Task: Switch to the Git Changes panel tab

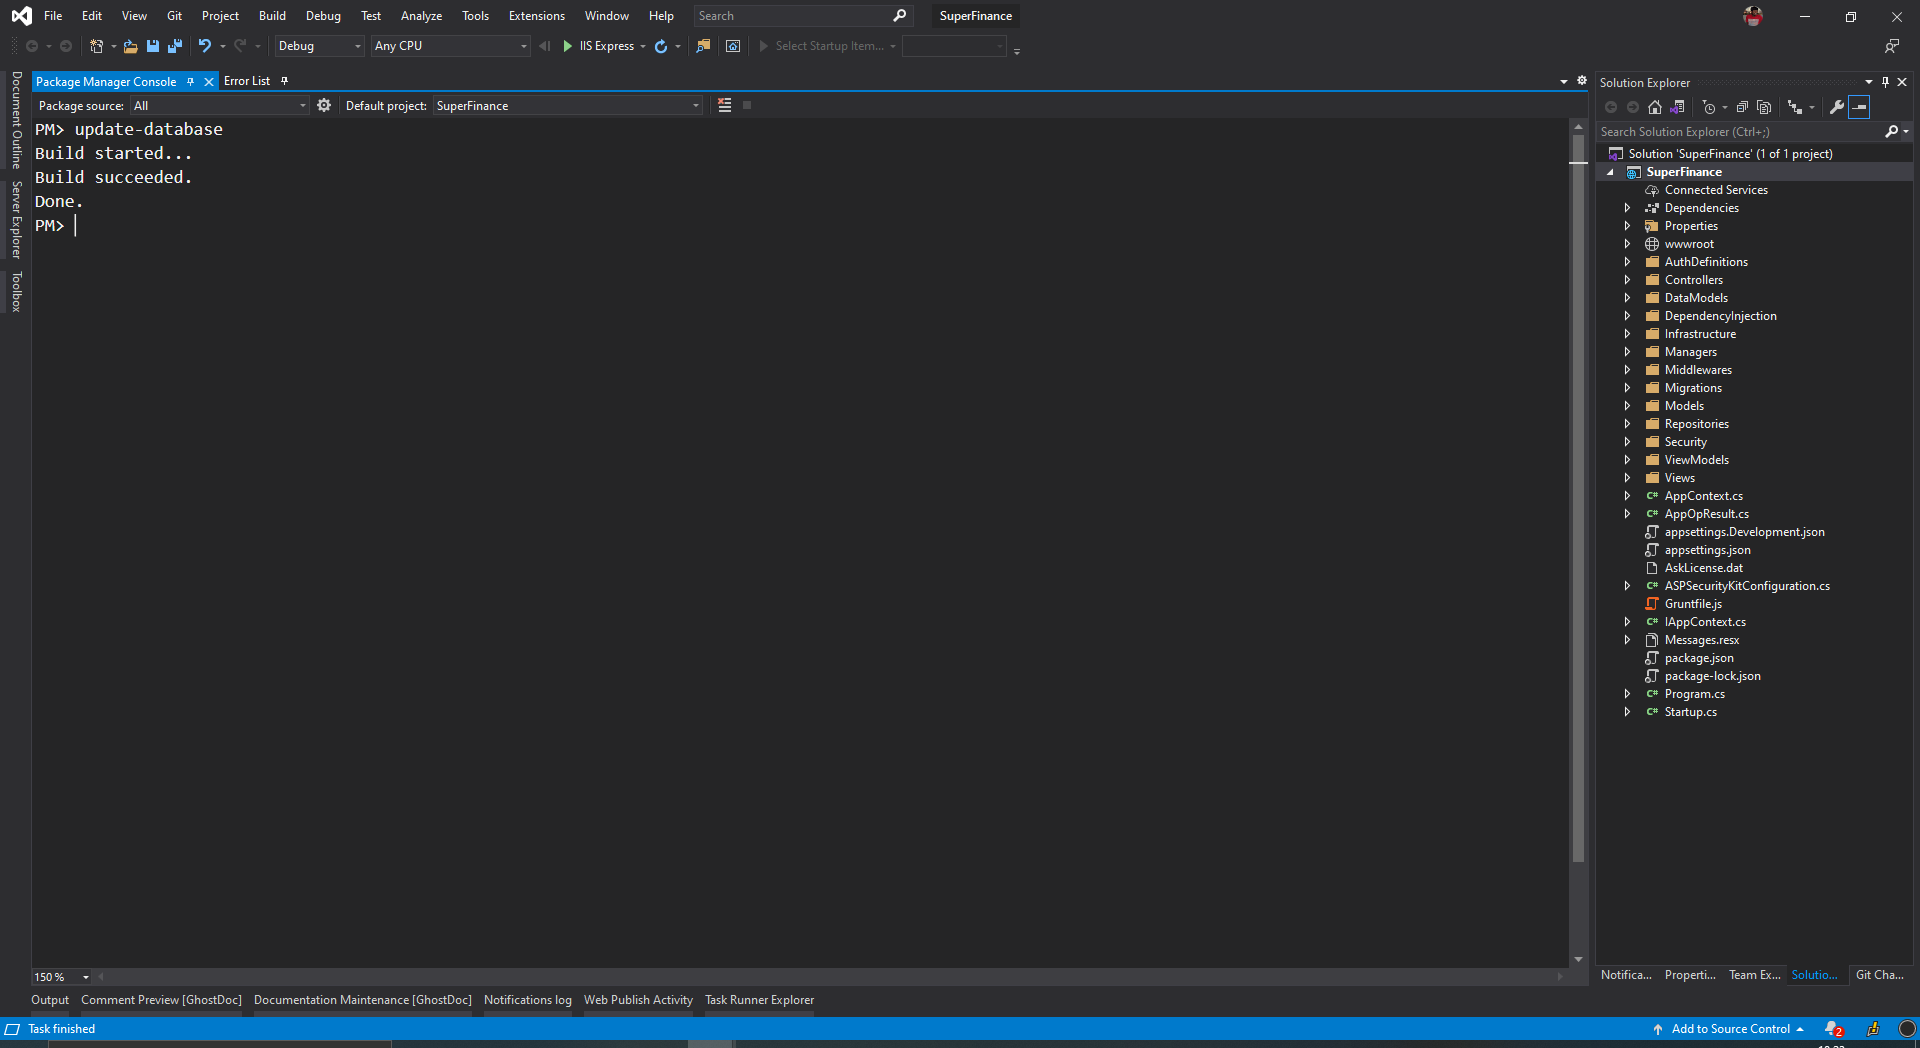Action: (x=1879, y=975)
